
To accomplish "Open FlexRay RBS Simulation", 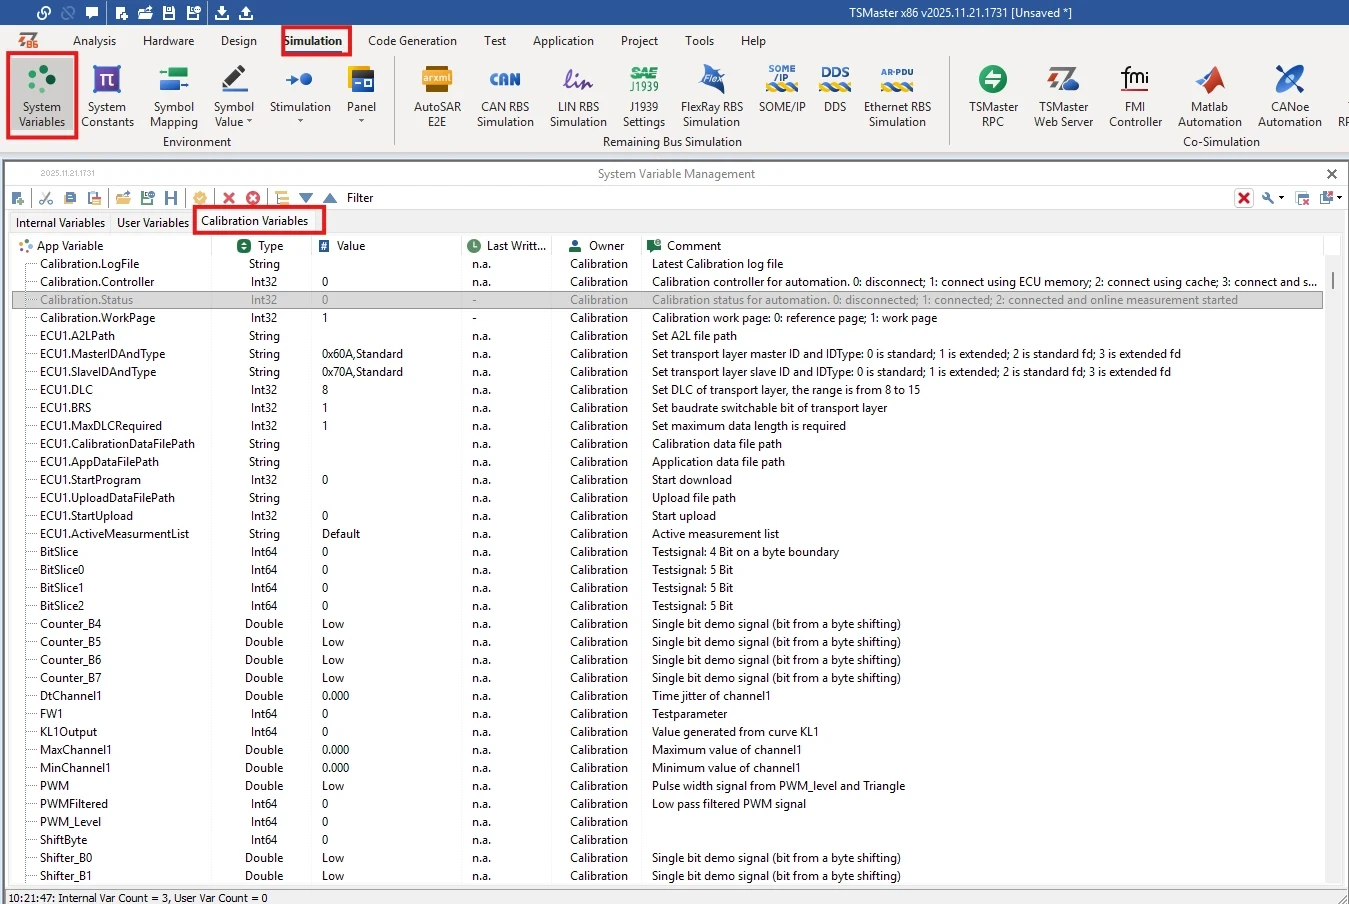I will coord(712,96).
